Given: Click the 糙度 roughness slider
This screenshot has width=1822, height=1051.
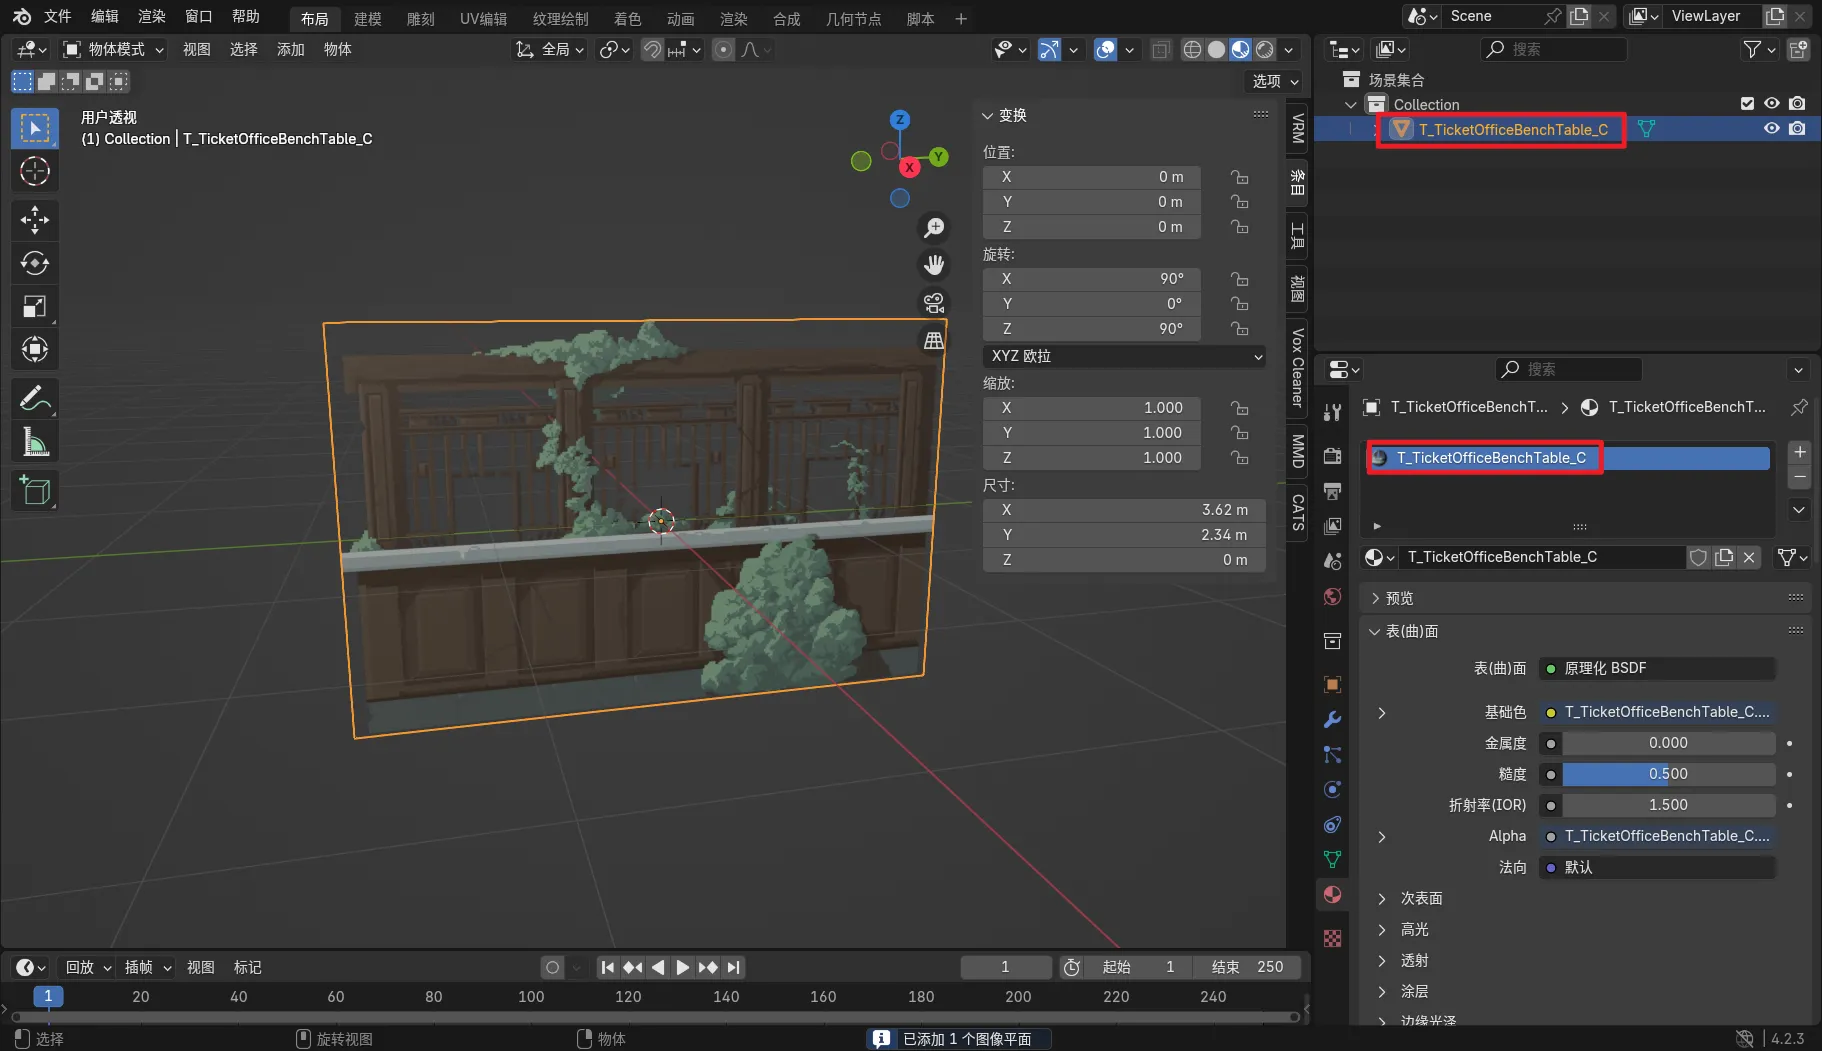Looking at the screenshot, I should pyautogui.click(x=1668, y=774).
